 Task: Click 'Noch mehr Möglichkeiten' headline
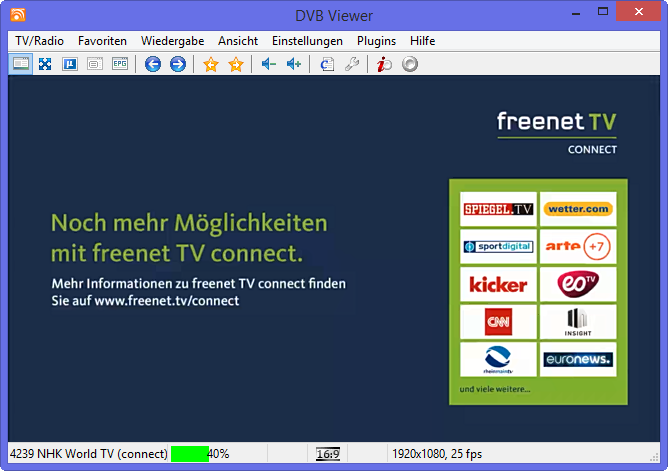click(x=189, y=223)
